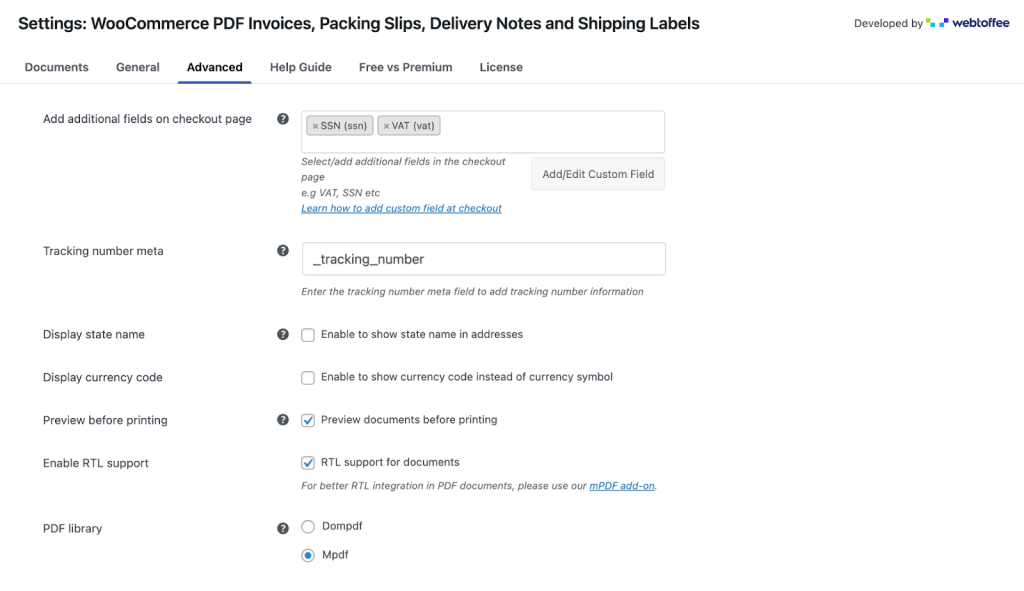The width and height of the screenshot is (1024, 591).
Task: Remove the SSN custom field tag
Action: coord(317,125)
